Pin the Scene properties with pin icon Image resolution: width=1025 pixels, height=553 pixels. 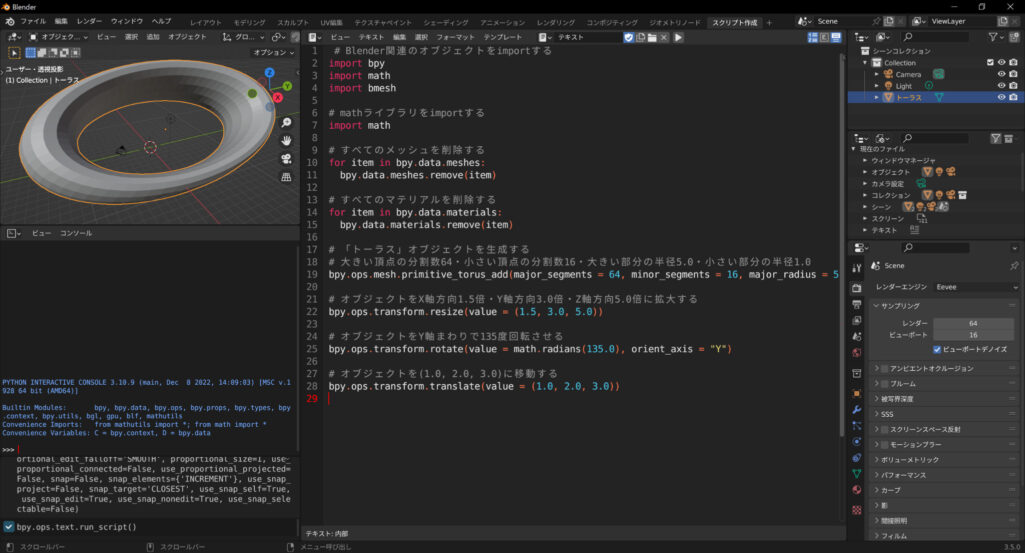[1014, 265]
